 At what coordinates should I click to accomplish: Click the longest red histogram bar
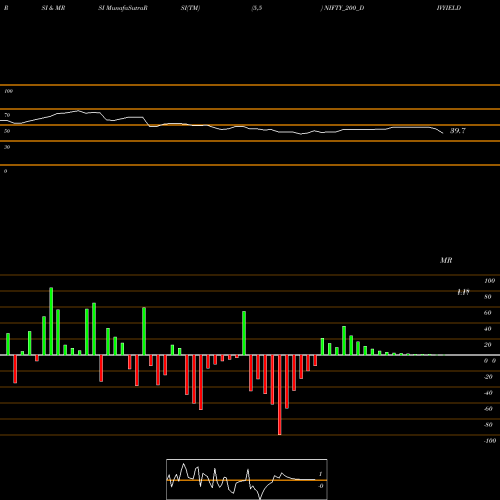pos(280,395)
